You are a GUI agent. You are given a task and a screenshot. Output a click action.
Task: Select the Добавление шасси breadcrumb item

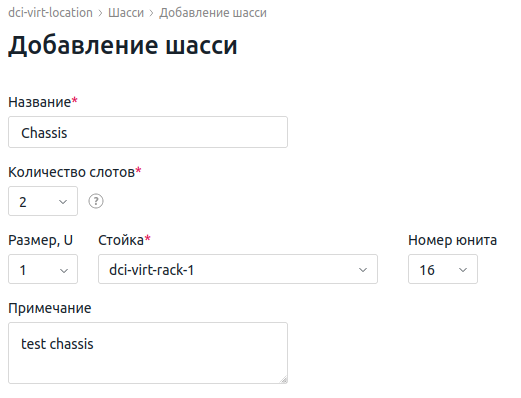point(213,13)
